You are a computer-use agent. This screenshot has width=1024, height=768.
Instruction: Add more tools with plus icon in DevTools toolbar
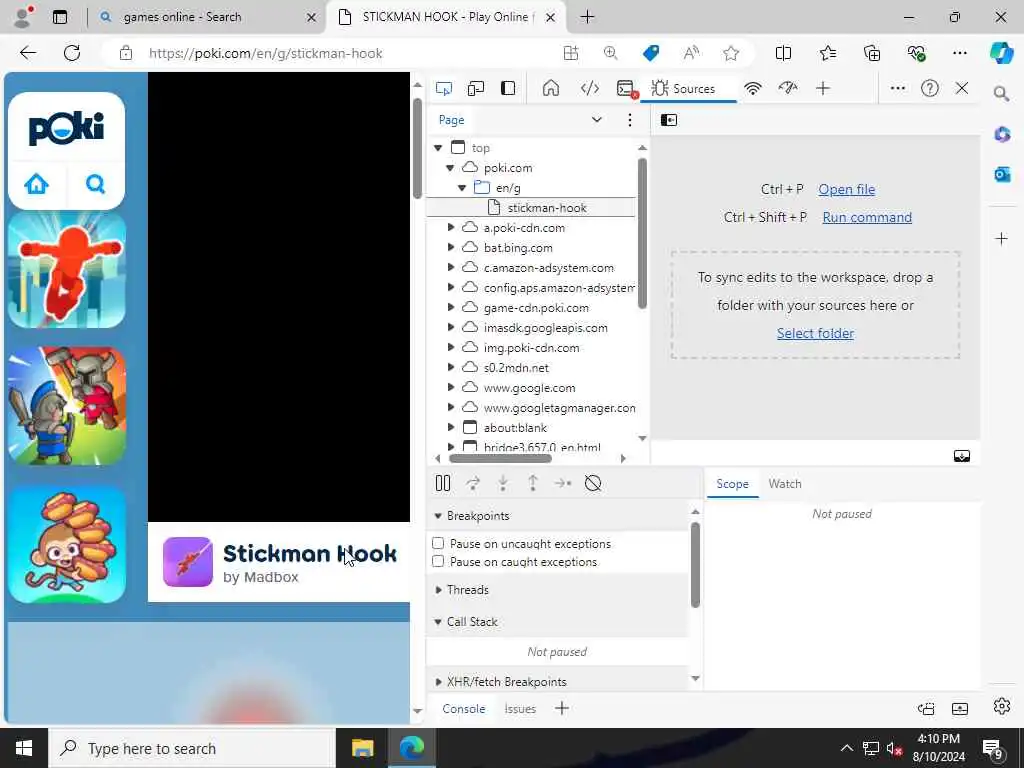click(823, 88)
